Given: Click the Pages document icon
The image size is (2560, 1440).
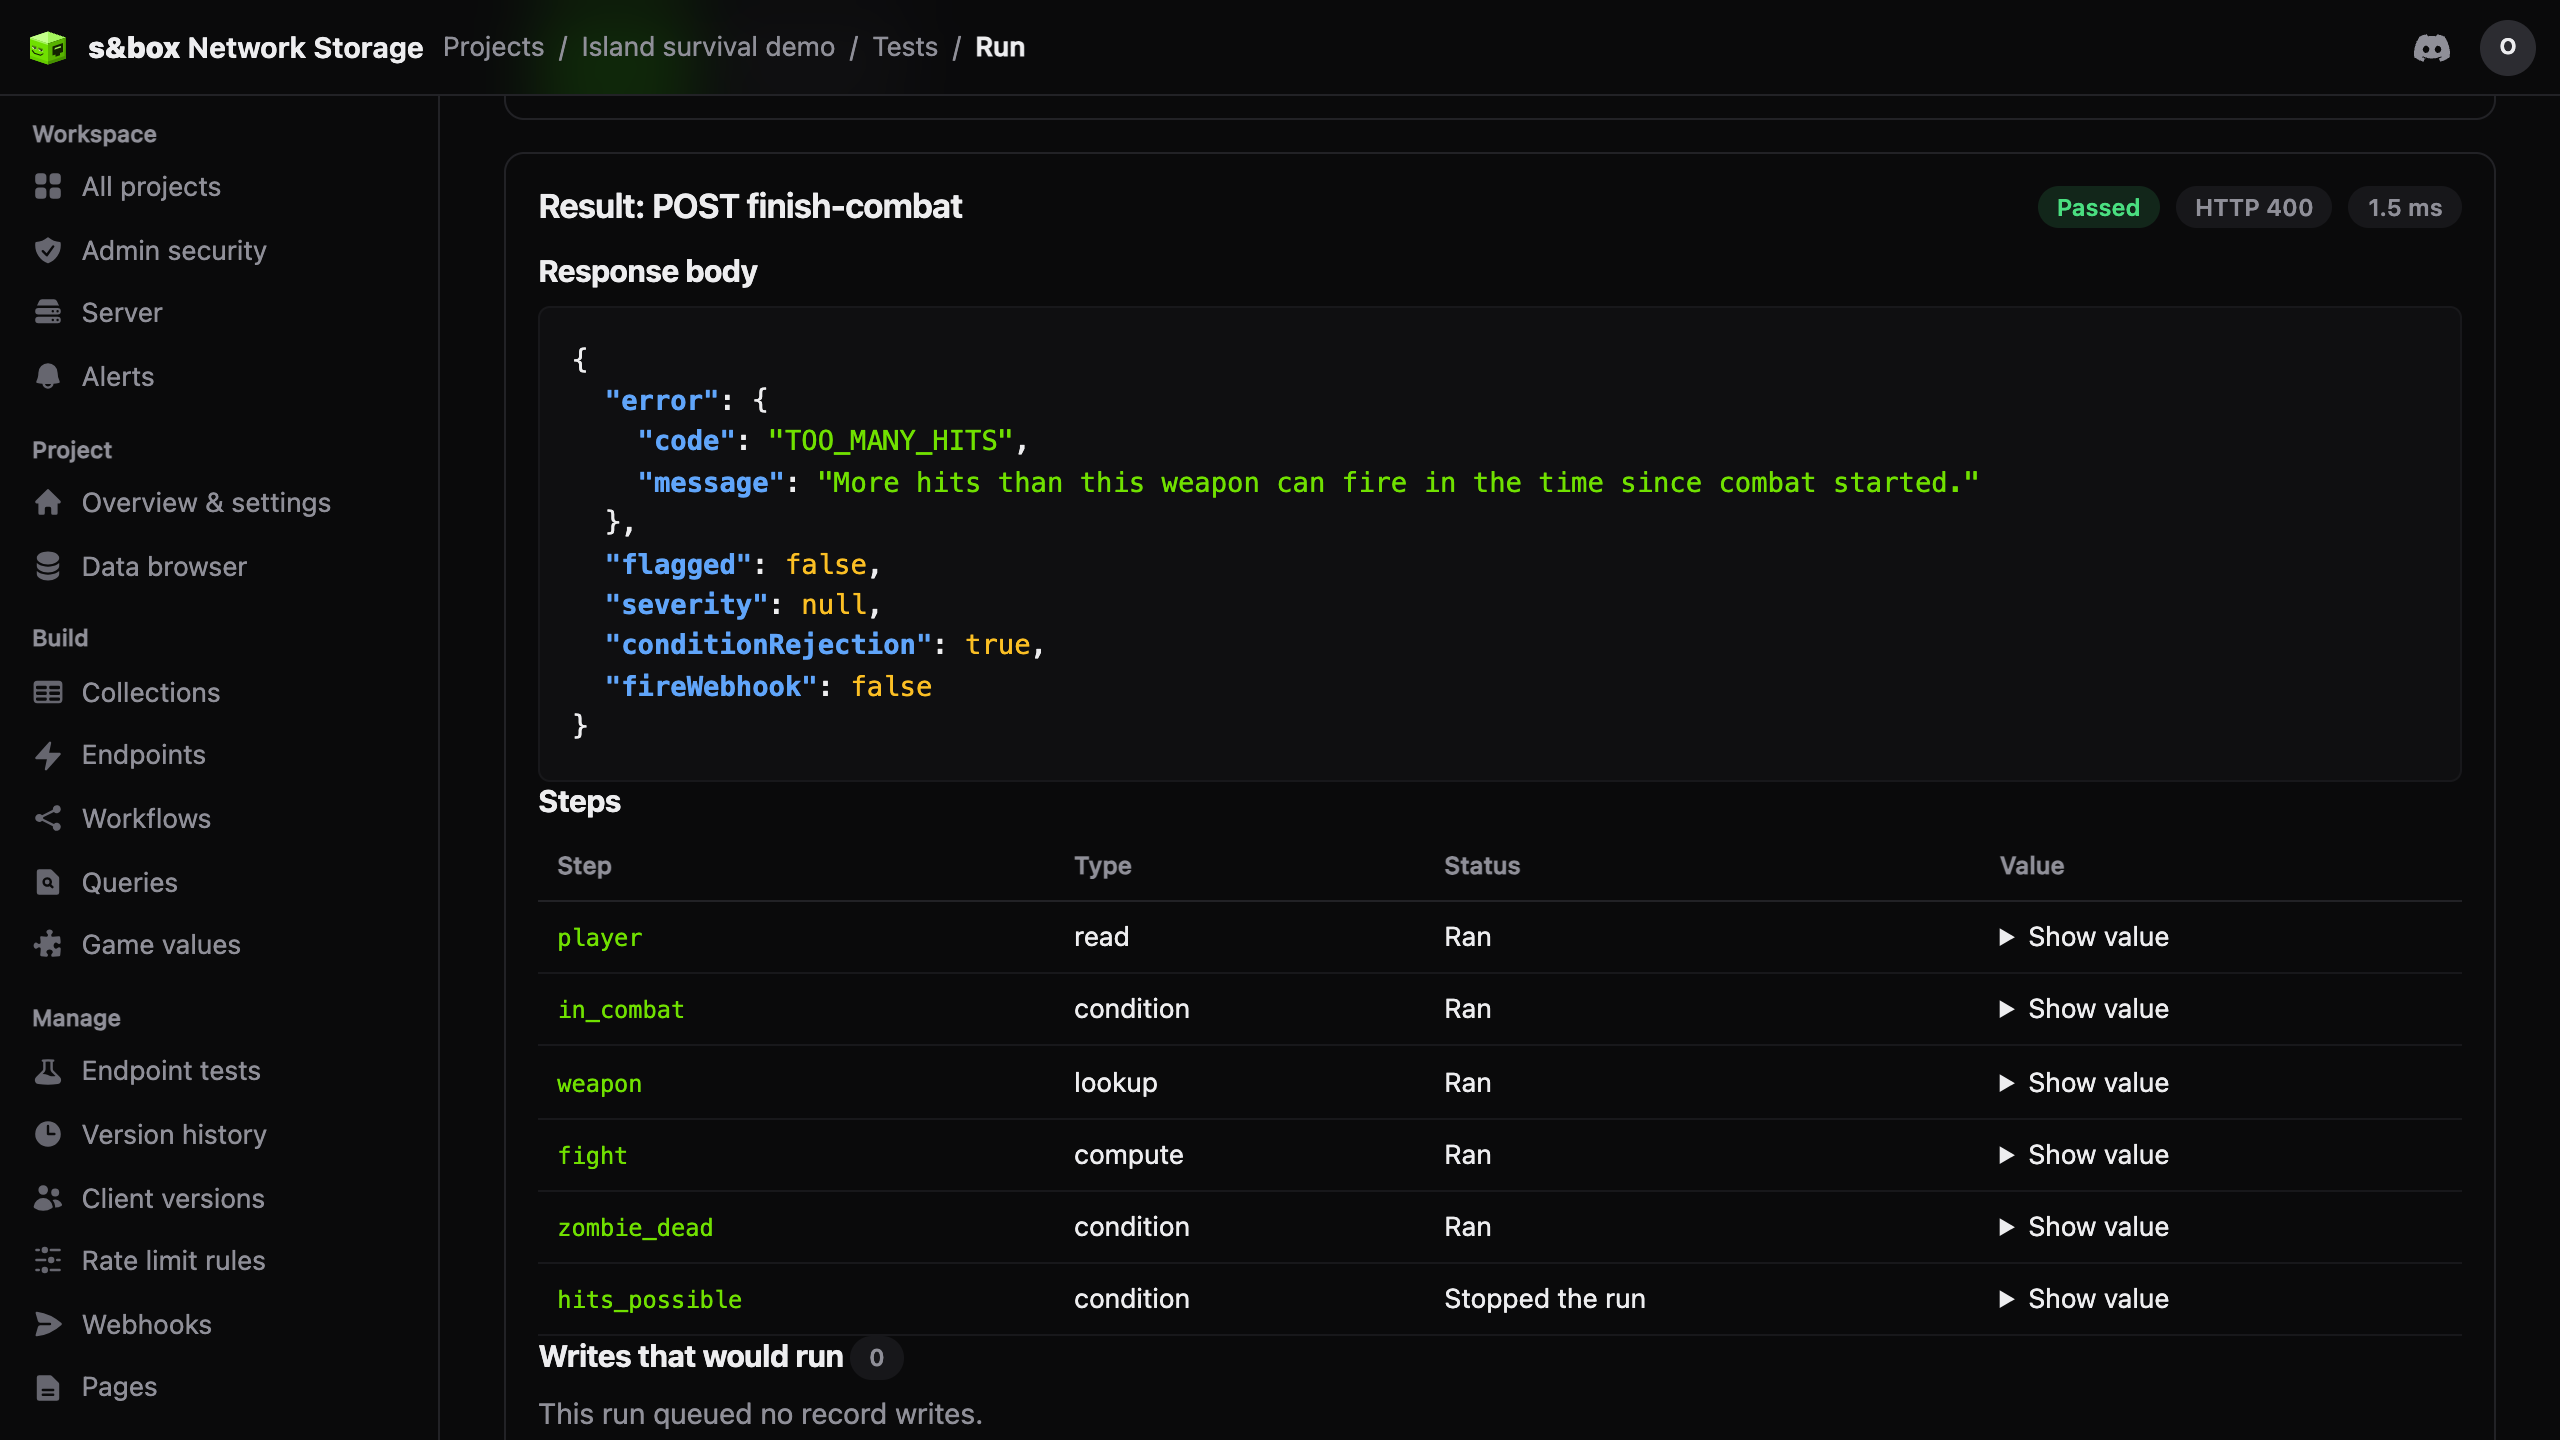Looking at the screenshot, I should click(47, 1387).
